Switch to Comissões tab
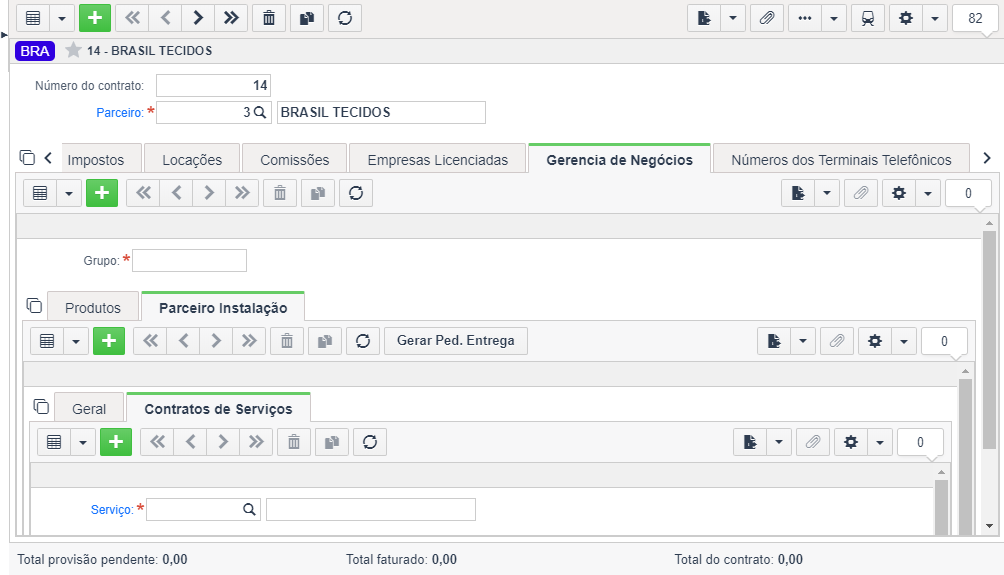1004x575 pixels. pyautogui.click(x=295, y=159)
